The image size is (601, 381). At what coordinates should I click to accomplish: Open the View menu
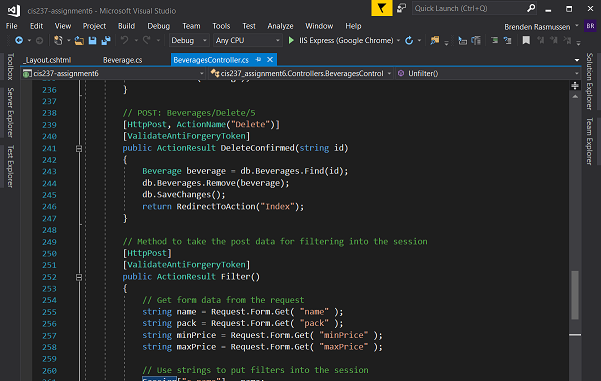63,26
